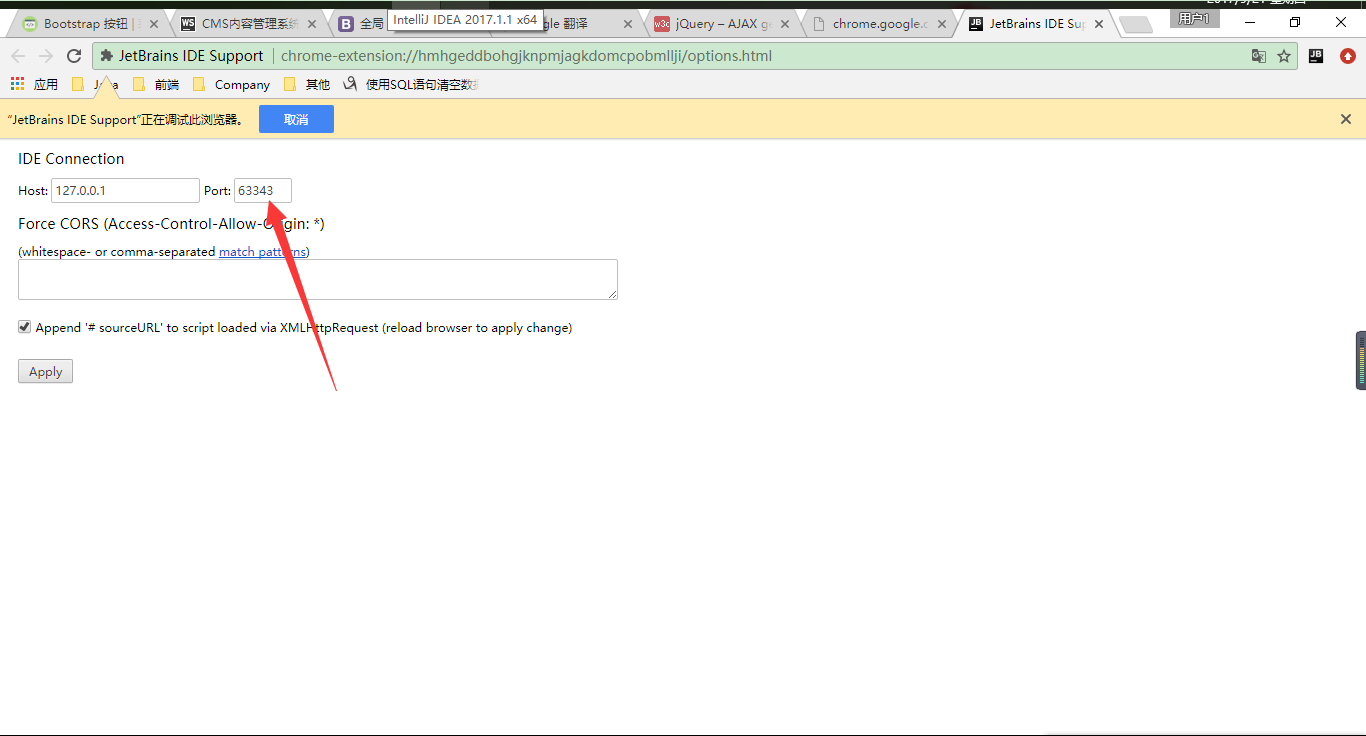Click the browser back arrow
1366x736 pixels.
click(18, 56)
